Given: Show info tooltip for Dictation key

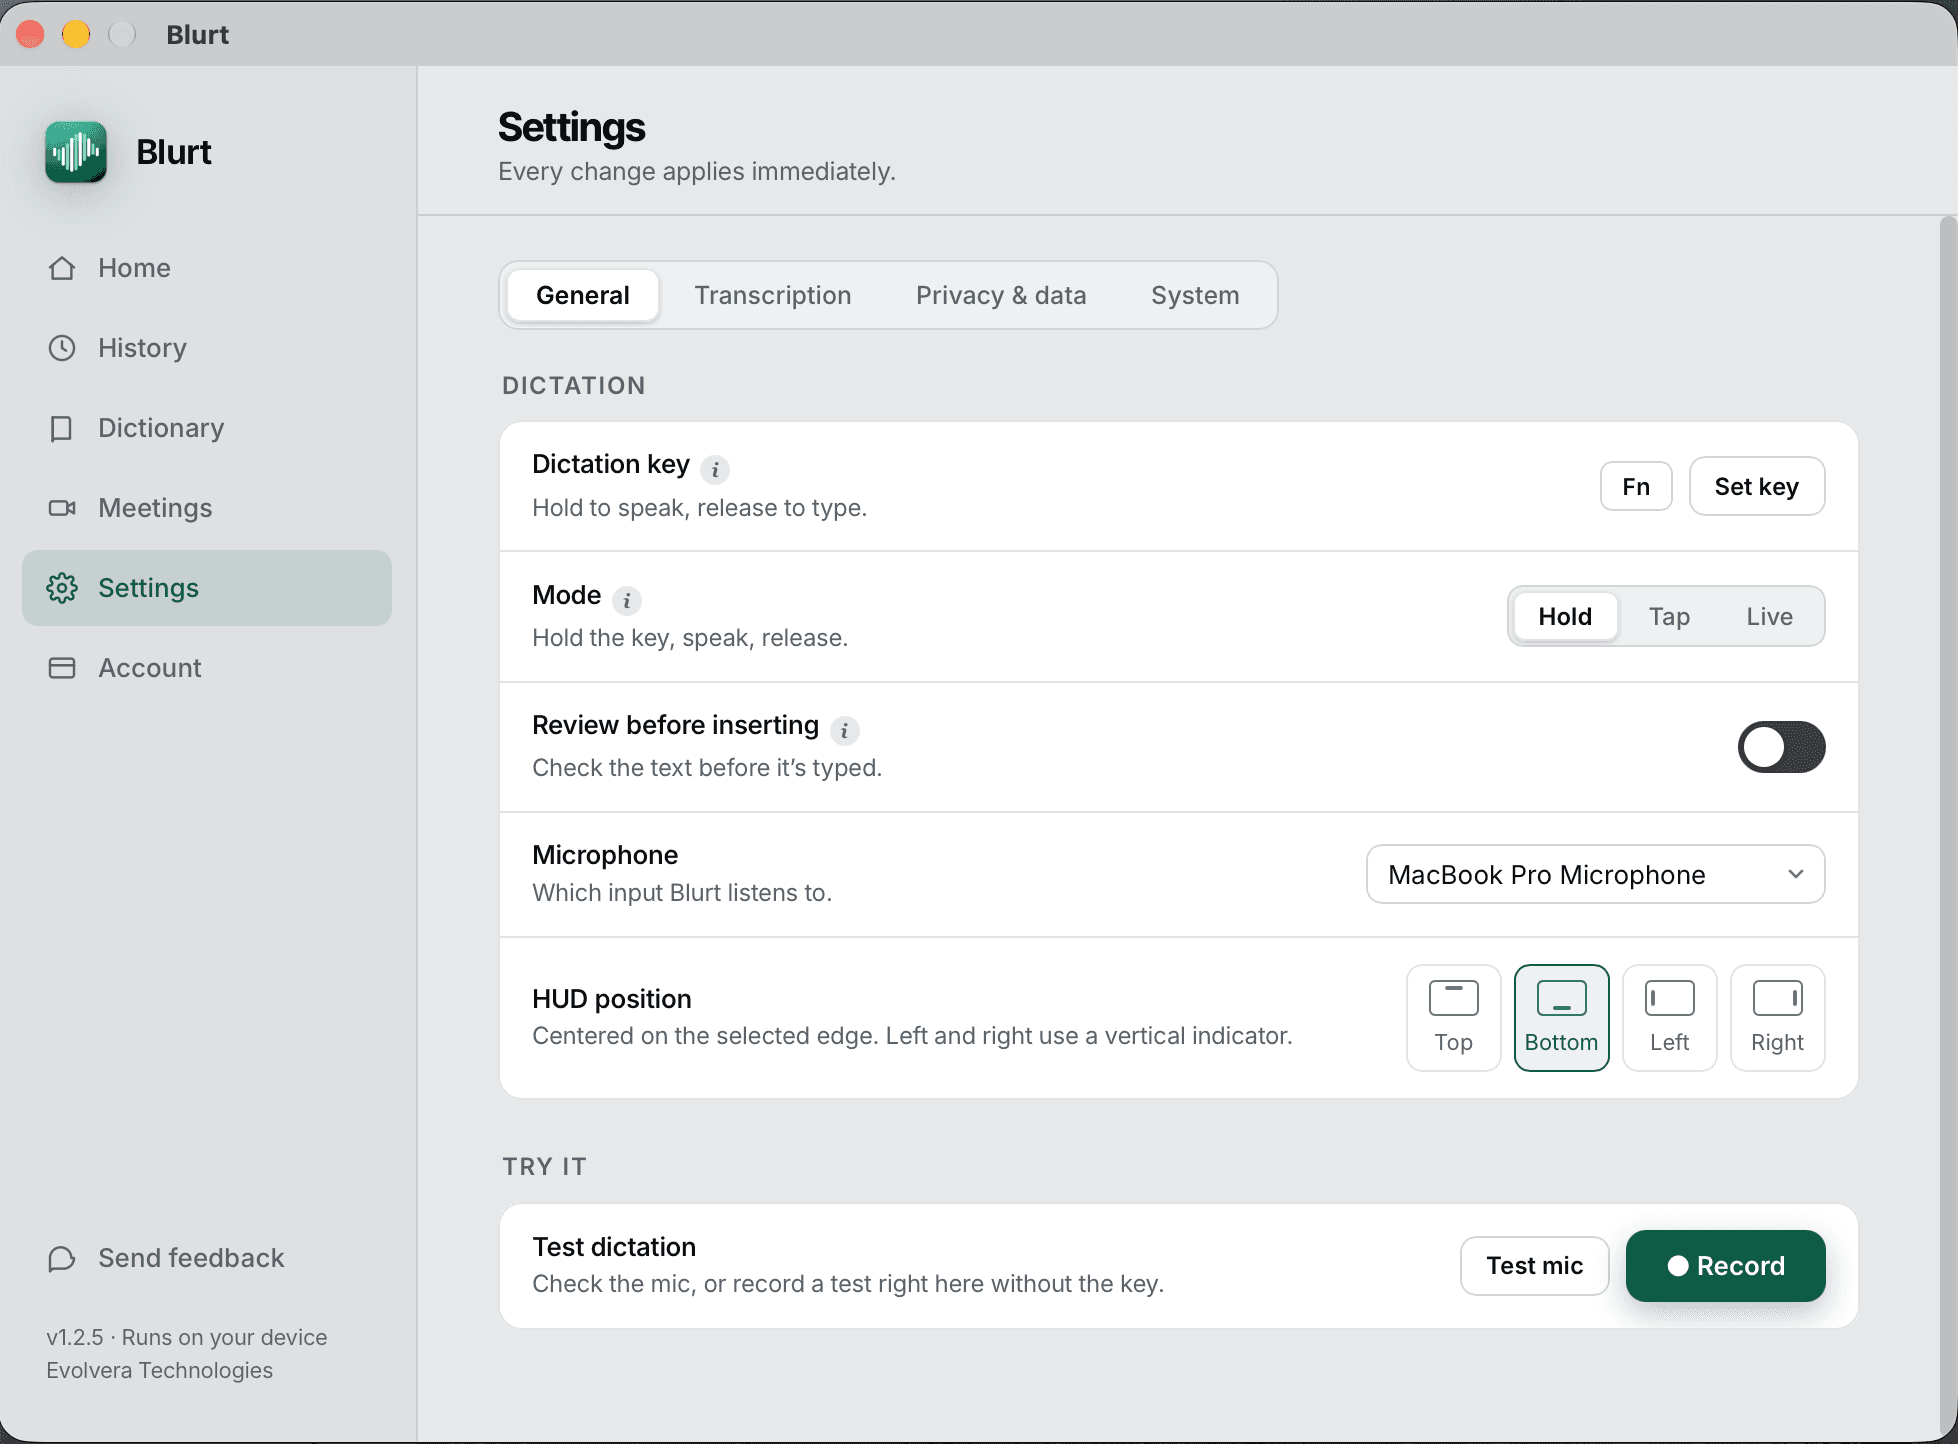Looking at the screenshot, I should [x=714, y=469].
